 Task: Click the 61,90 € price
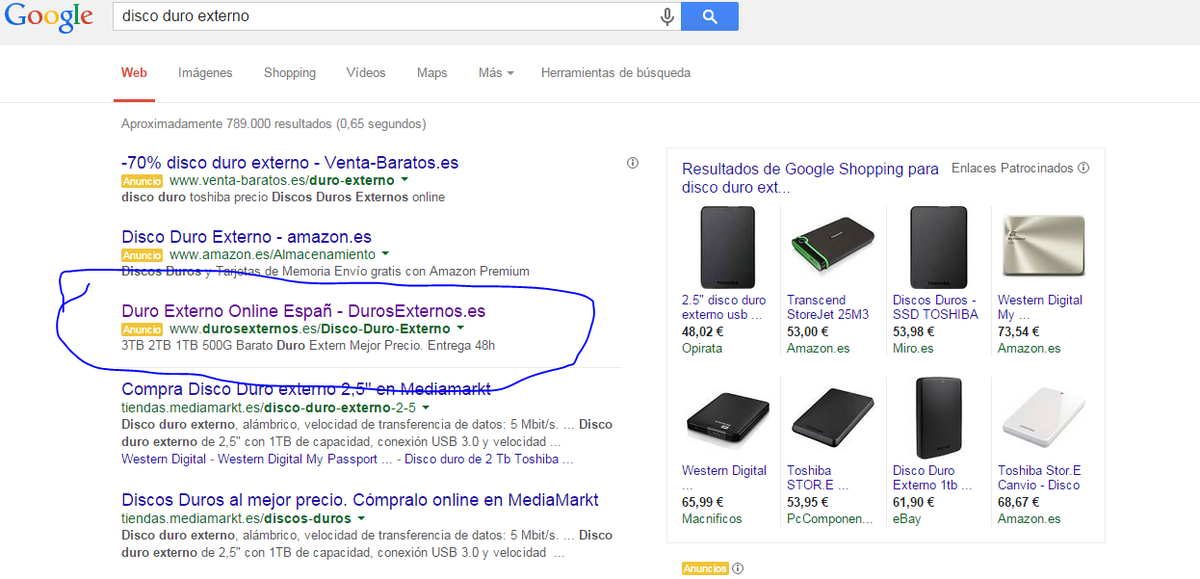point(914,503)
